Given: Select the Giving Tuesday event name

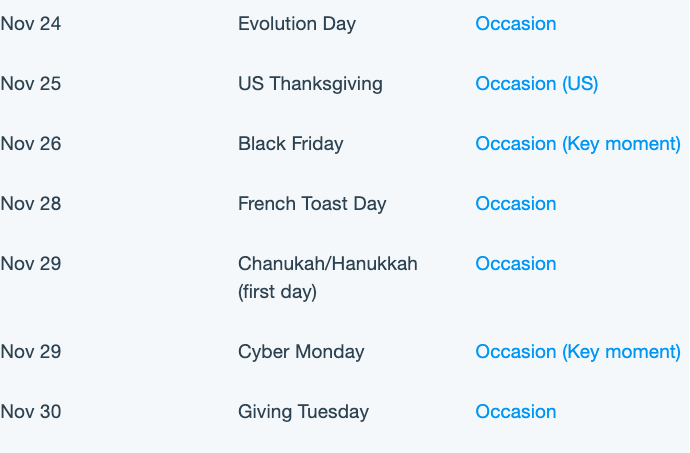Looking at the screenshot, I should [x=304, y=412].
